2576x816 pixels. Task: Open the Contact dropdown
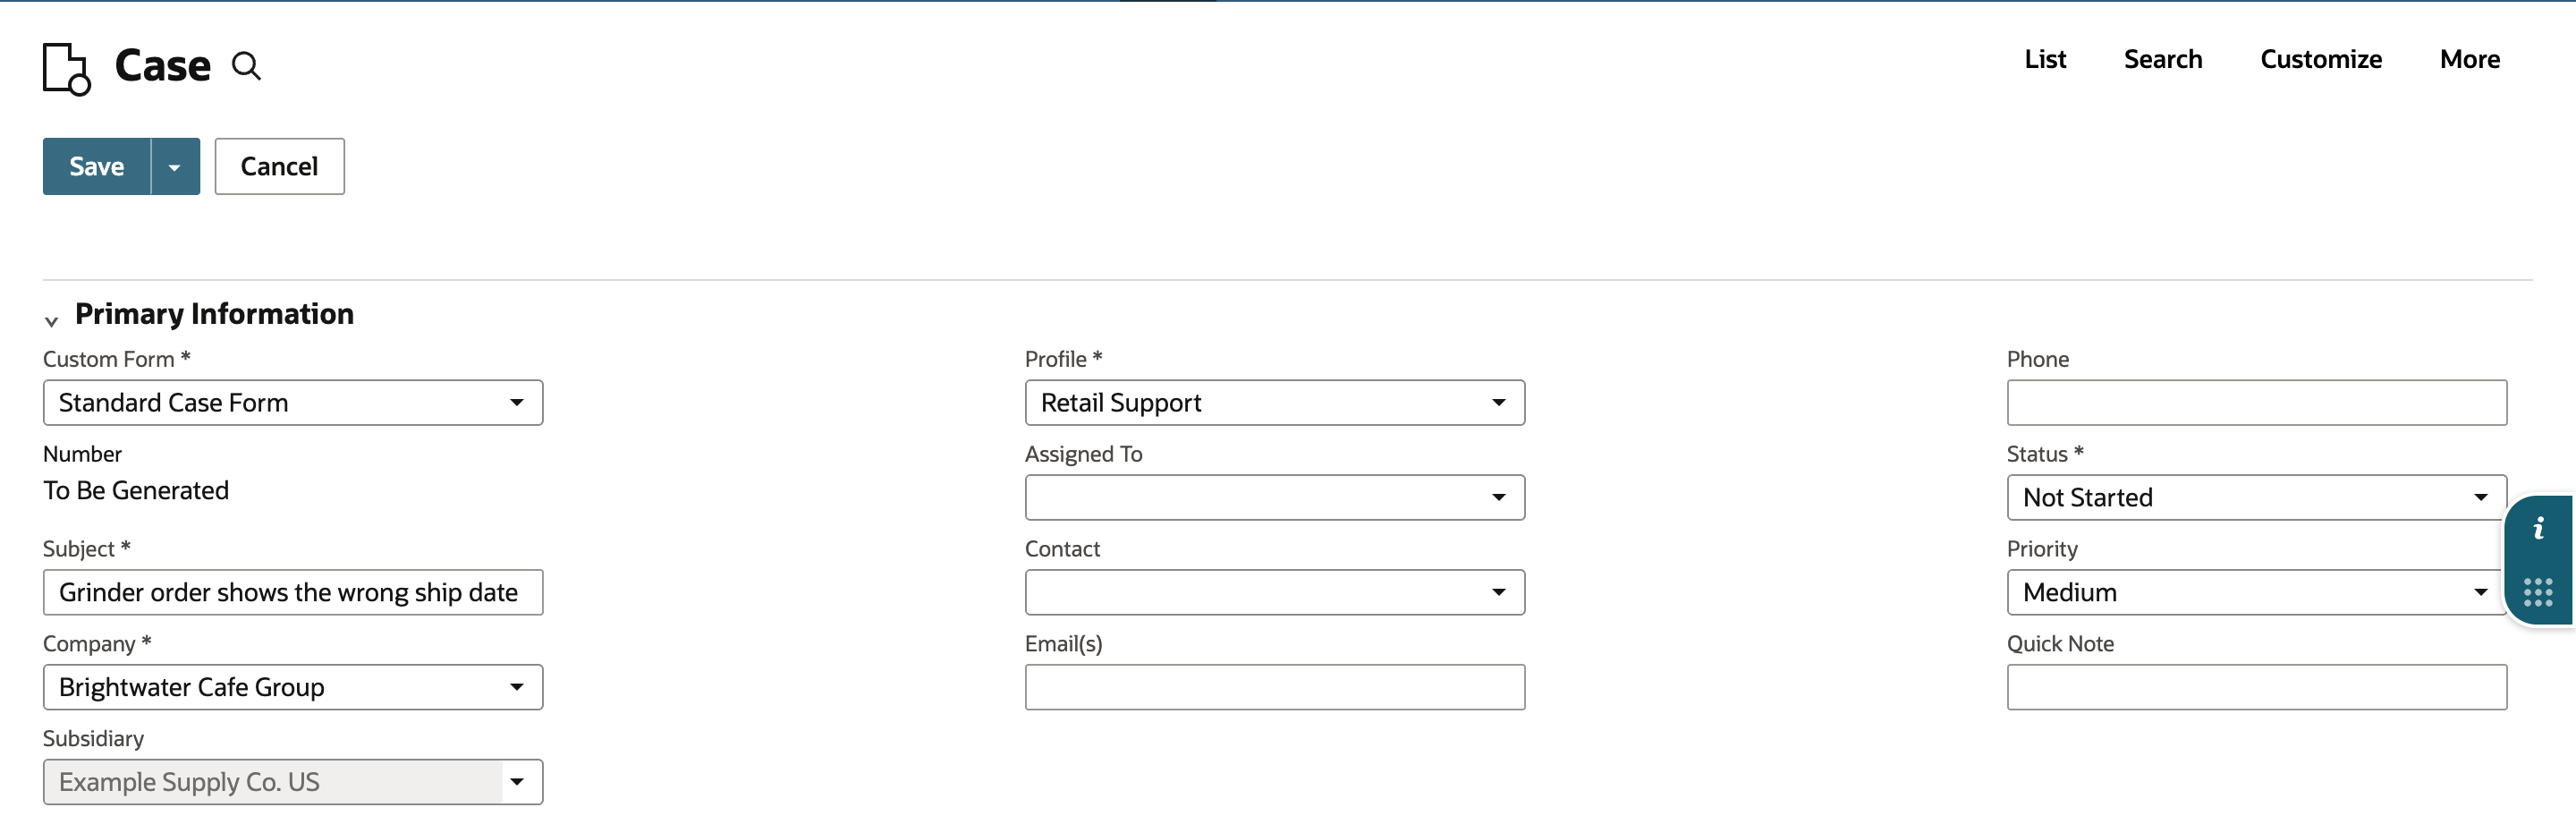click(x=1274, y=592)
